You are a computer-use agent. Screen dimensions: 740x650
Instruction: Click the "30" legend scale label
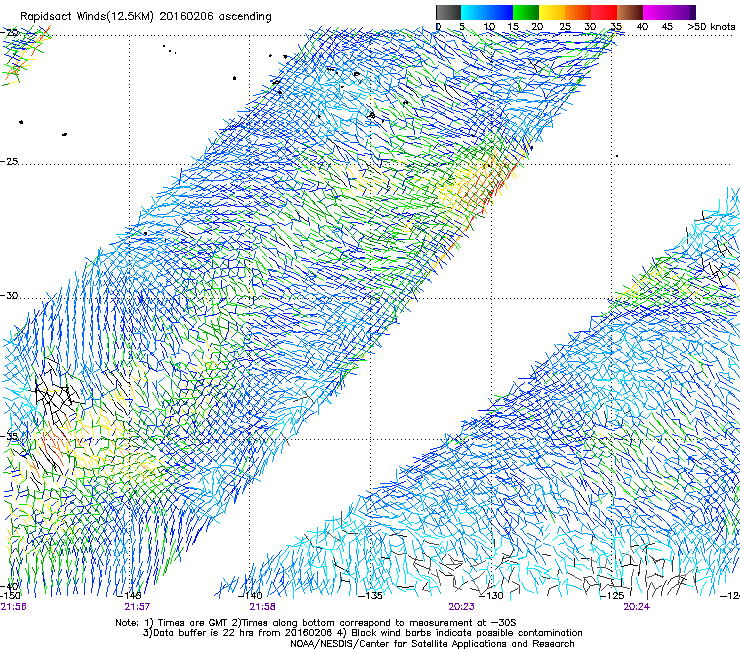[x=590, y=26]
